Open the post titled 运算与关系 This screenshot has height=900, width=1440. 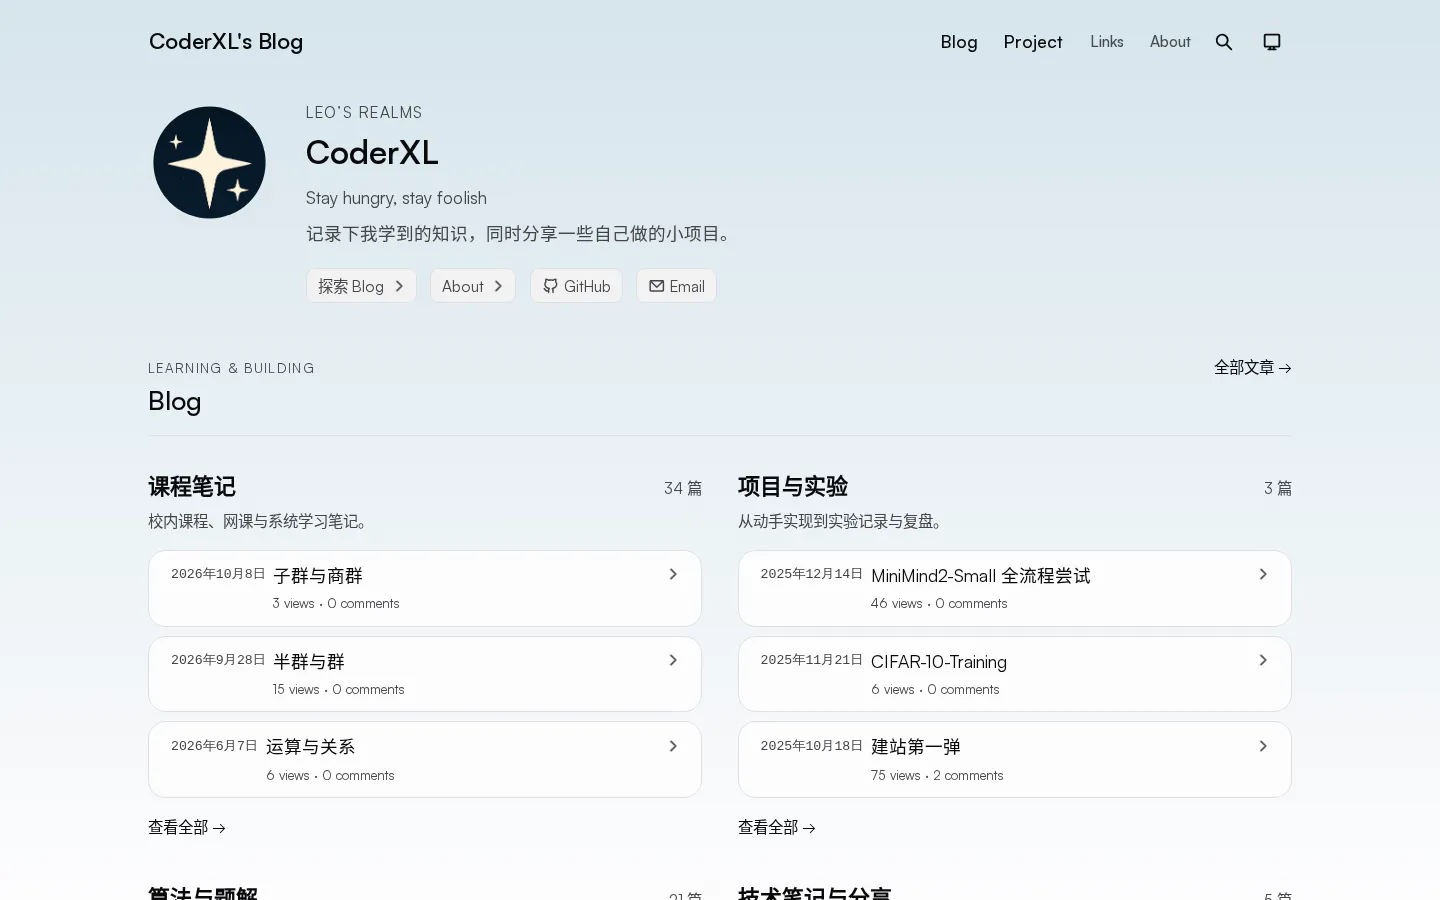tap(311, 747)
